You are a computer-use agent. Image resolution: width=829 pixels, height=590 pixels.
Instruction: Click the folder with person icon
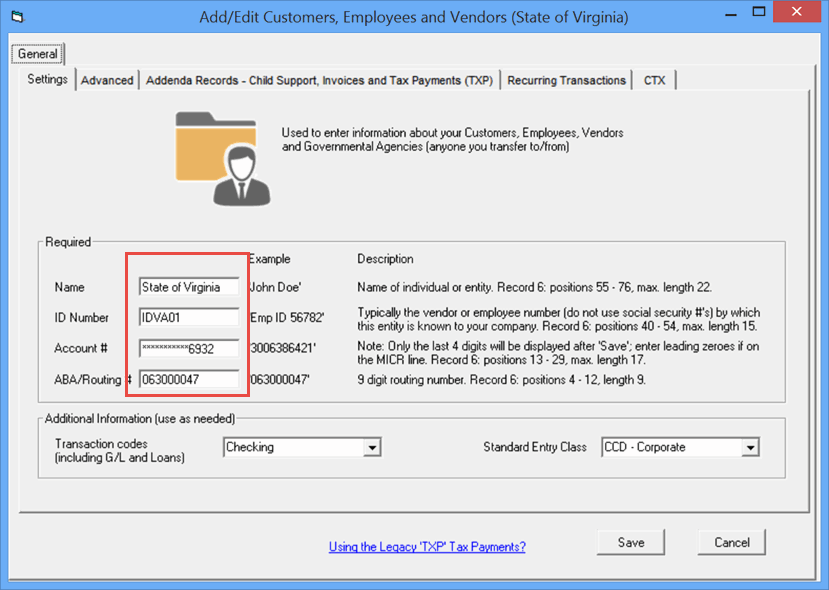(x=223, y=159)
